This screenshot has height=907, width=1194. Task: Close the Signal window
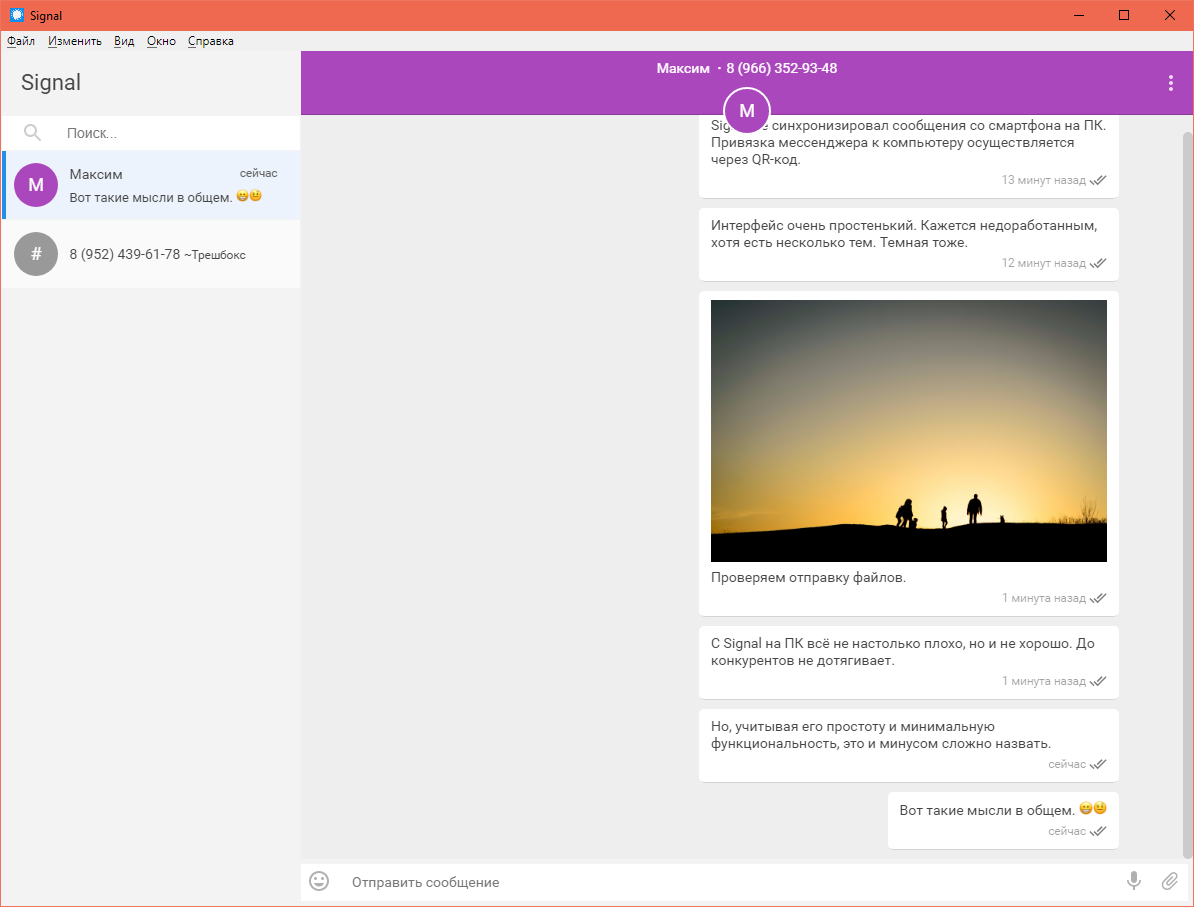pyautogui.click(x=1170, y=15)
